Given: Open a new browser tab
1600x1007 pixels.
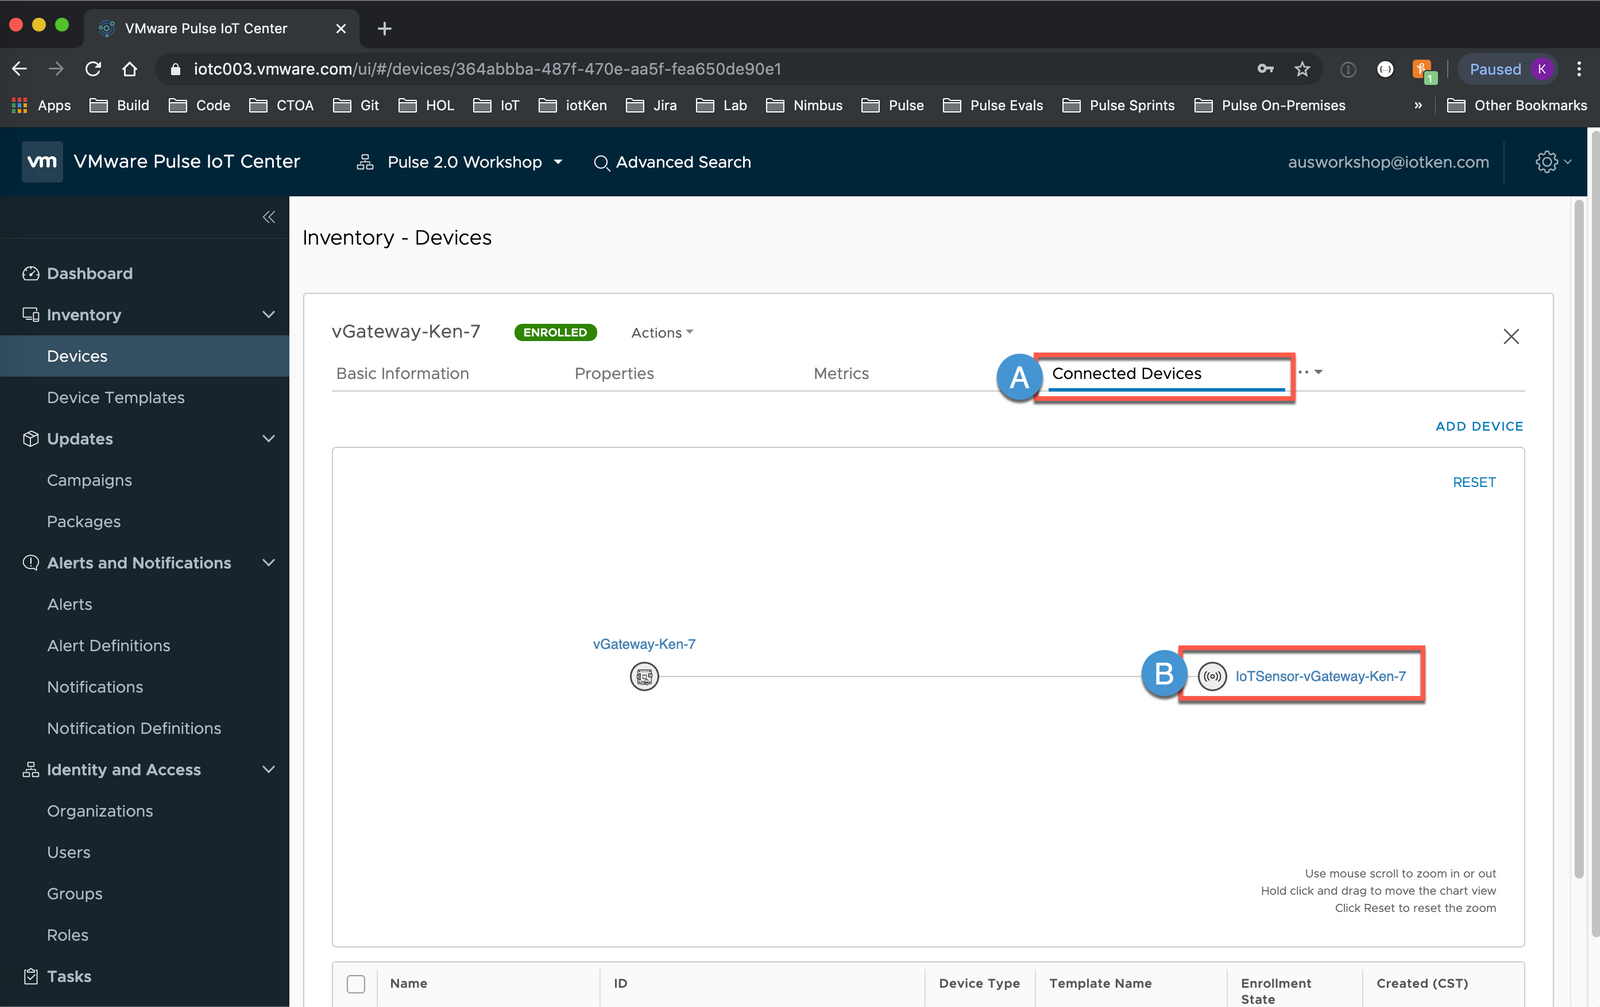Looking at the screenshot, I should (x=384, y=28).
